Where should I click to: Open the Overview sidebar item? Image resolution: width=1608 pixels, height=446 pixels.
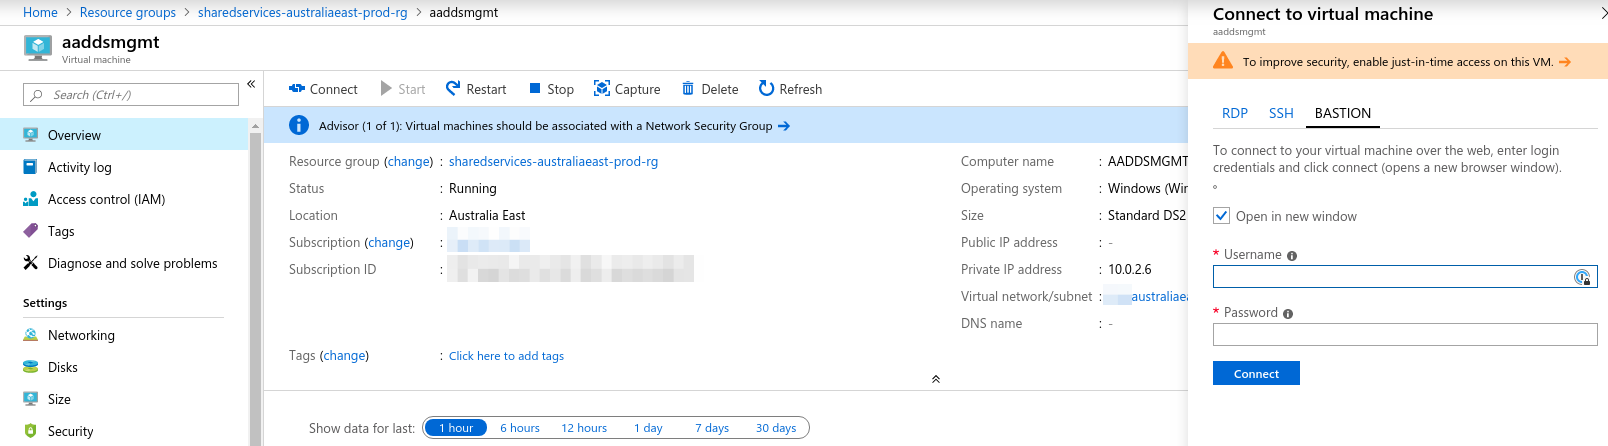point(124,135)
